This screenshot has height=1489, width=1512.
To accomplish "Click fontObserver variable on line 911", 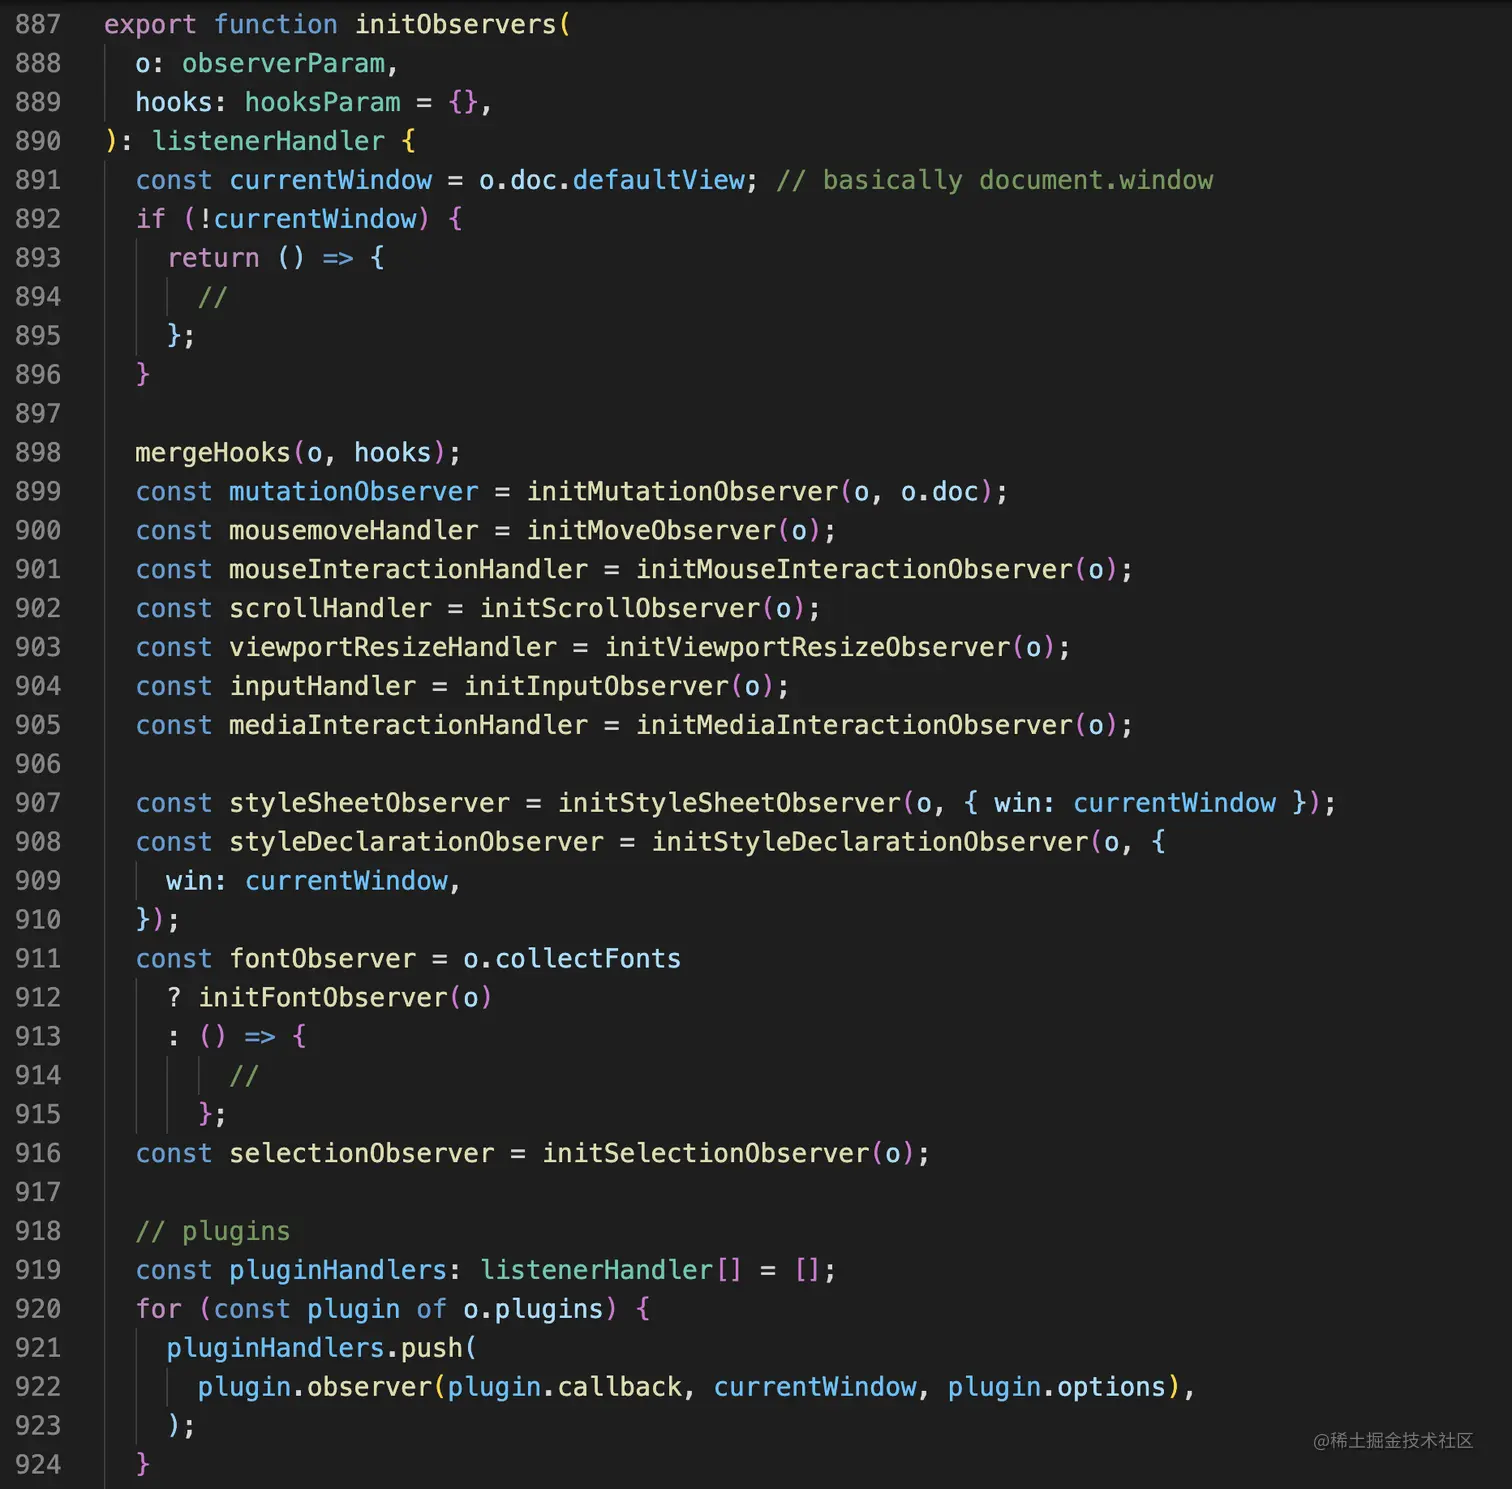I will [323, 960].
